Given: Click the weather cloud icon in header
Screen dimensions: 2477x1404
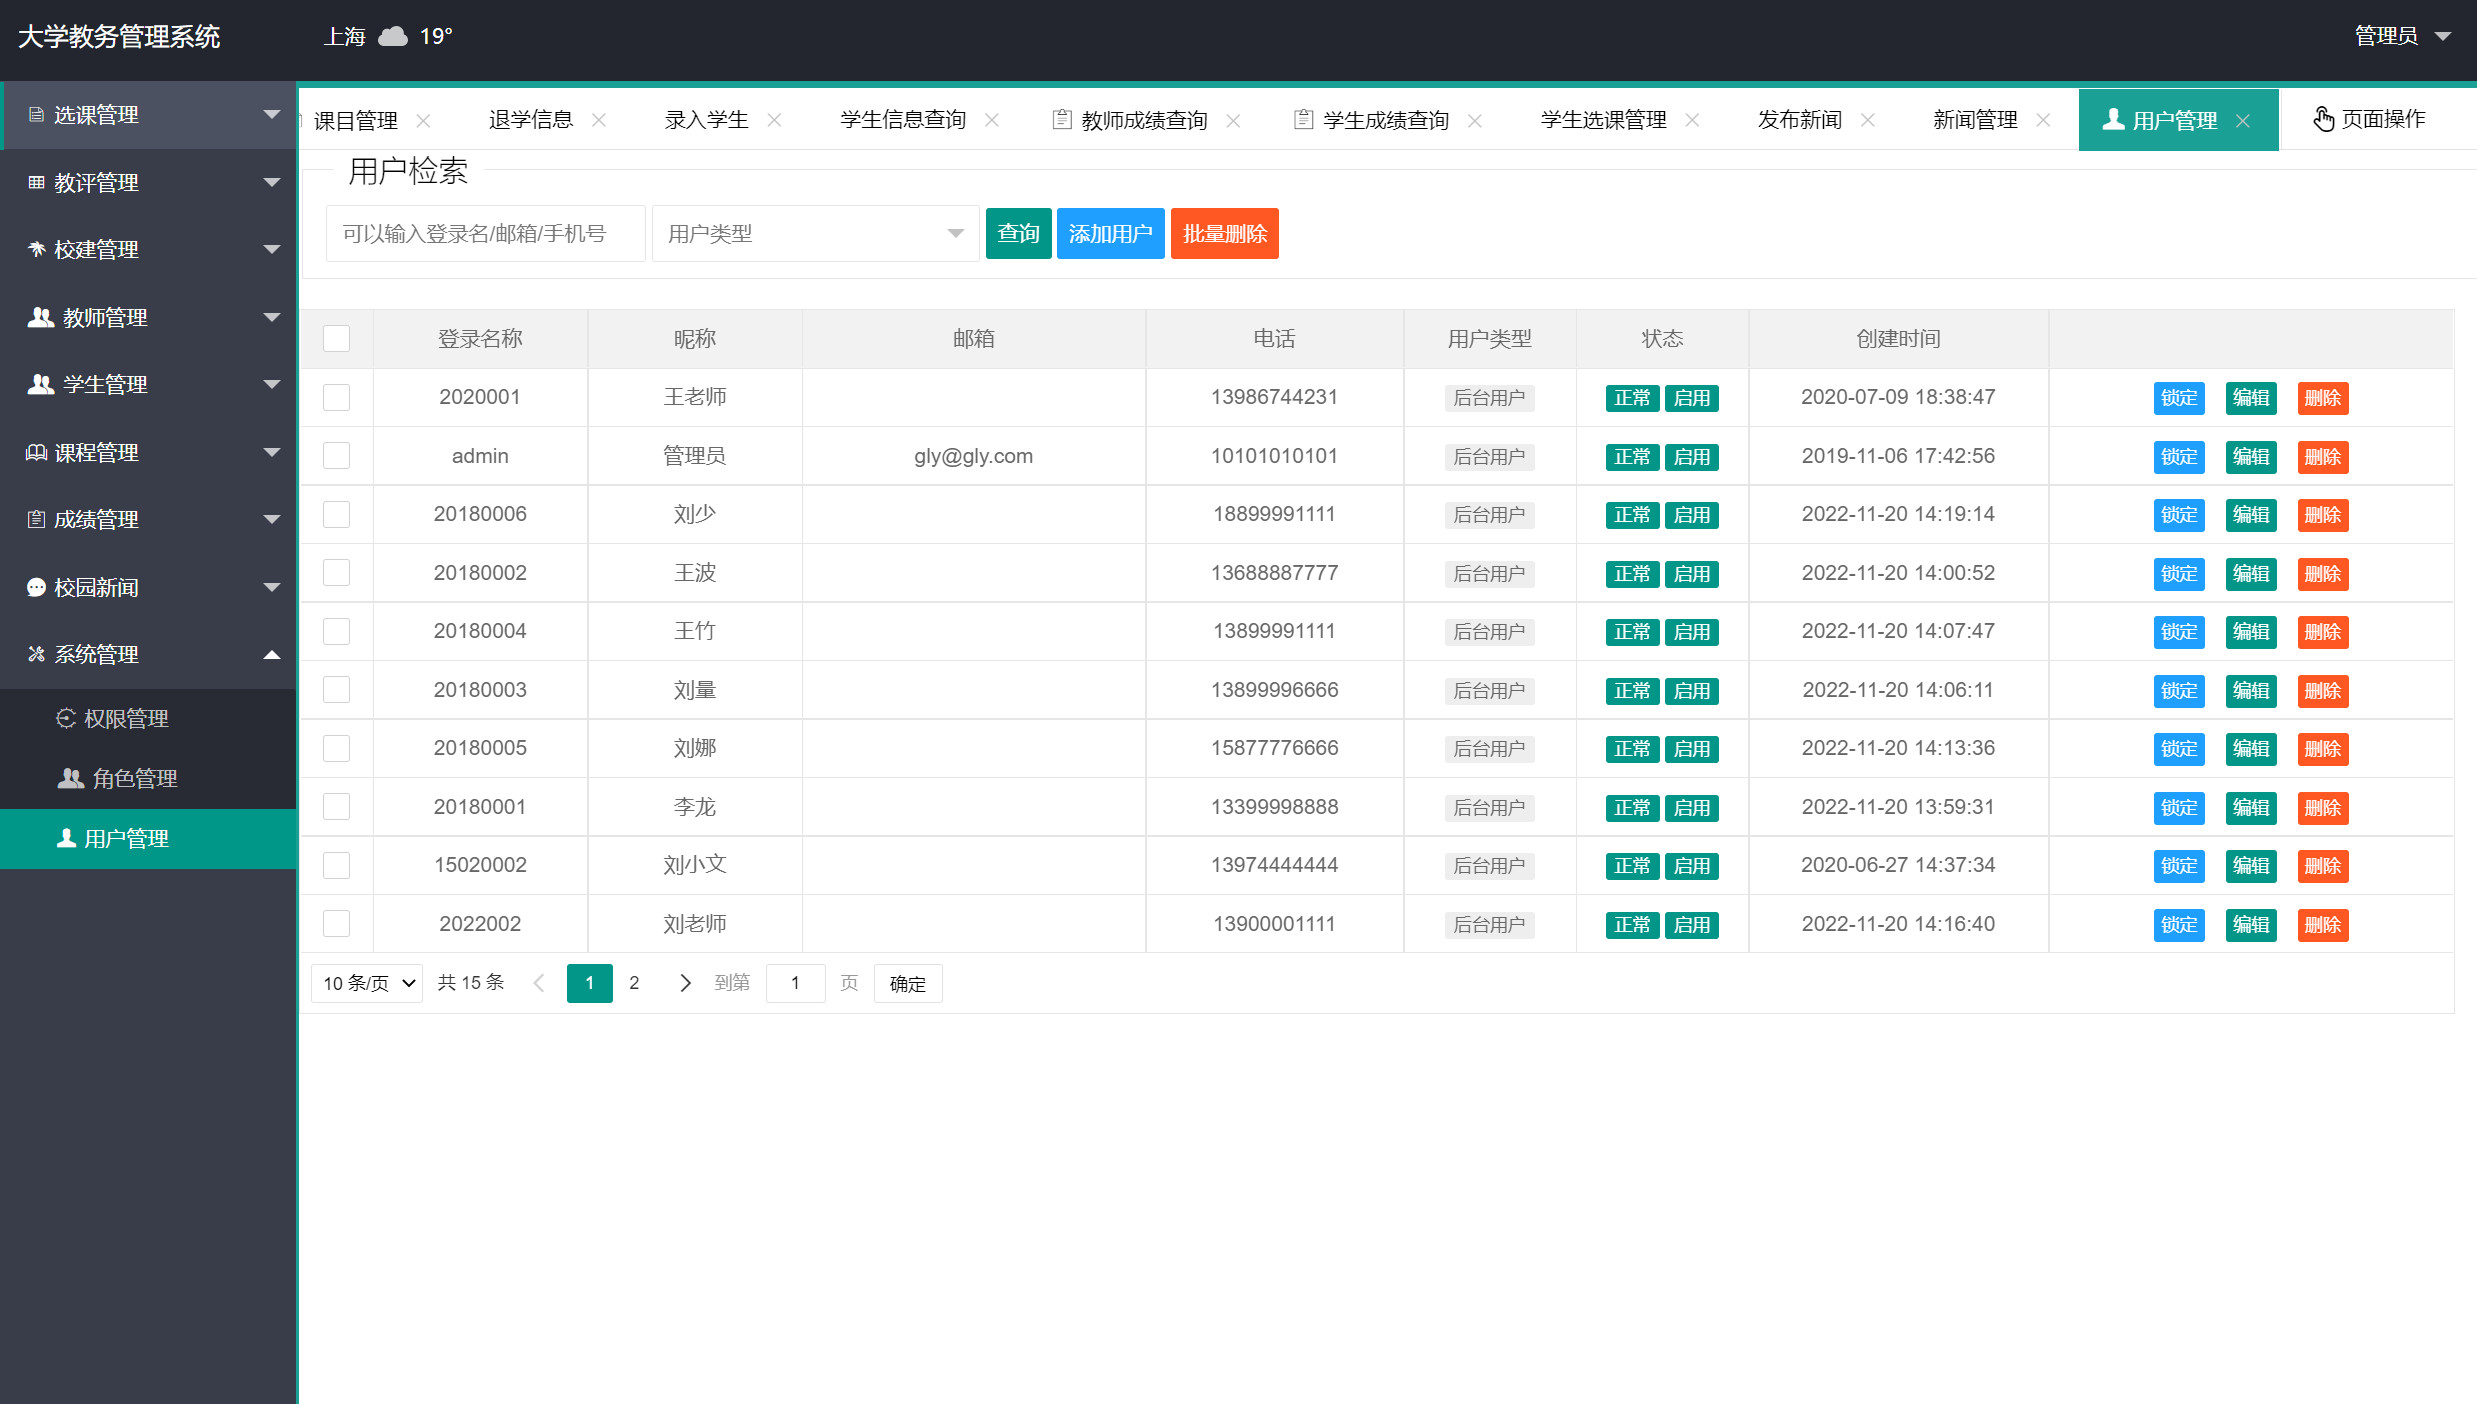Looking at the screenshot, I should click(391, 35).
